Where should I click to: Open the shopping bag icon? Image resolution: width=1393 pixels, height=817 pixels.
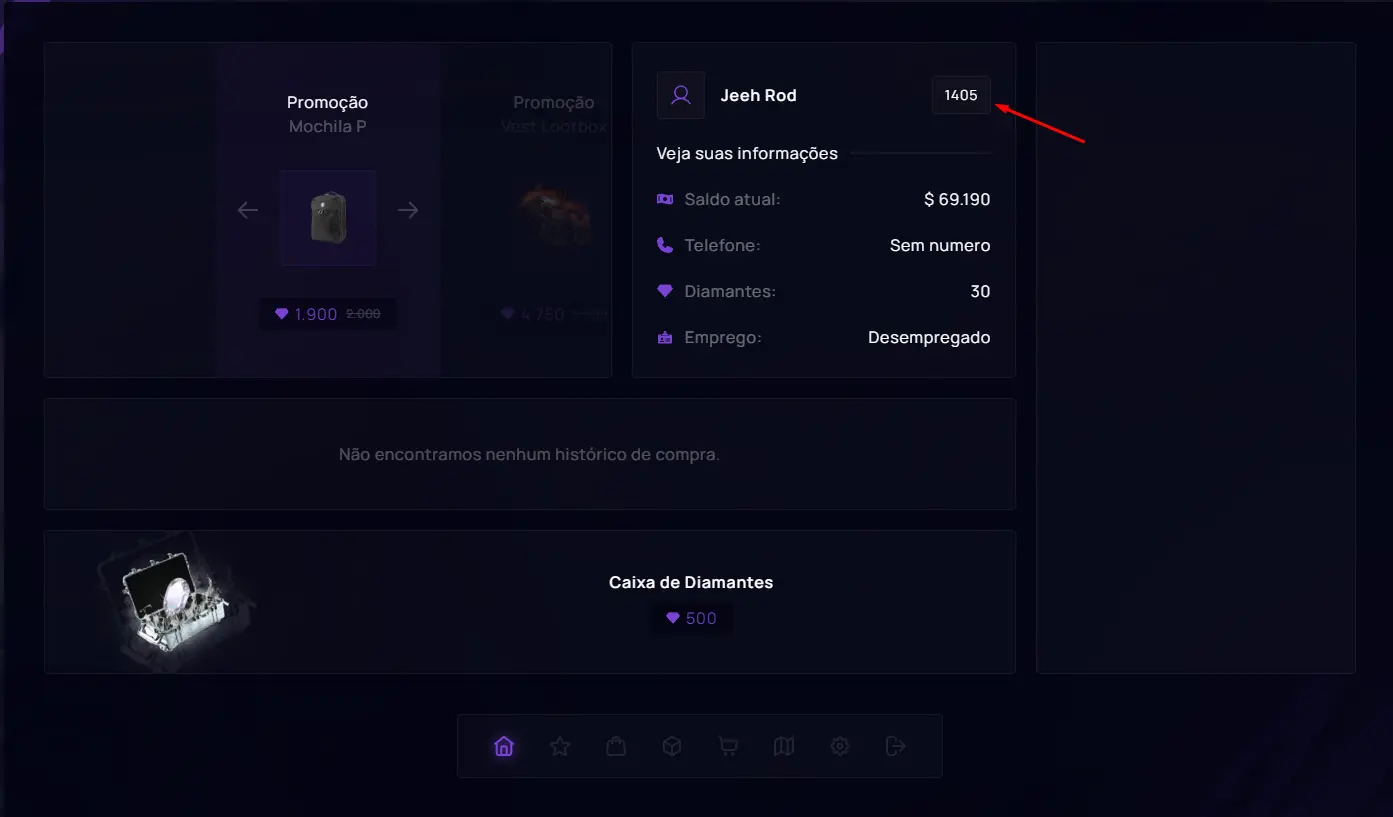click(x=616, y=746)
